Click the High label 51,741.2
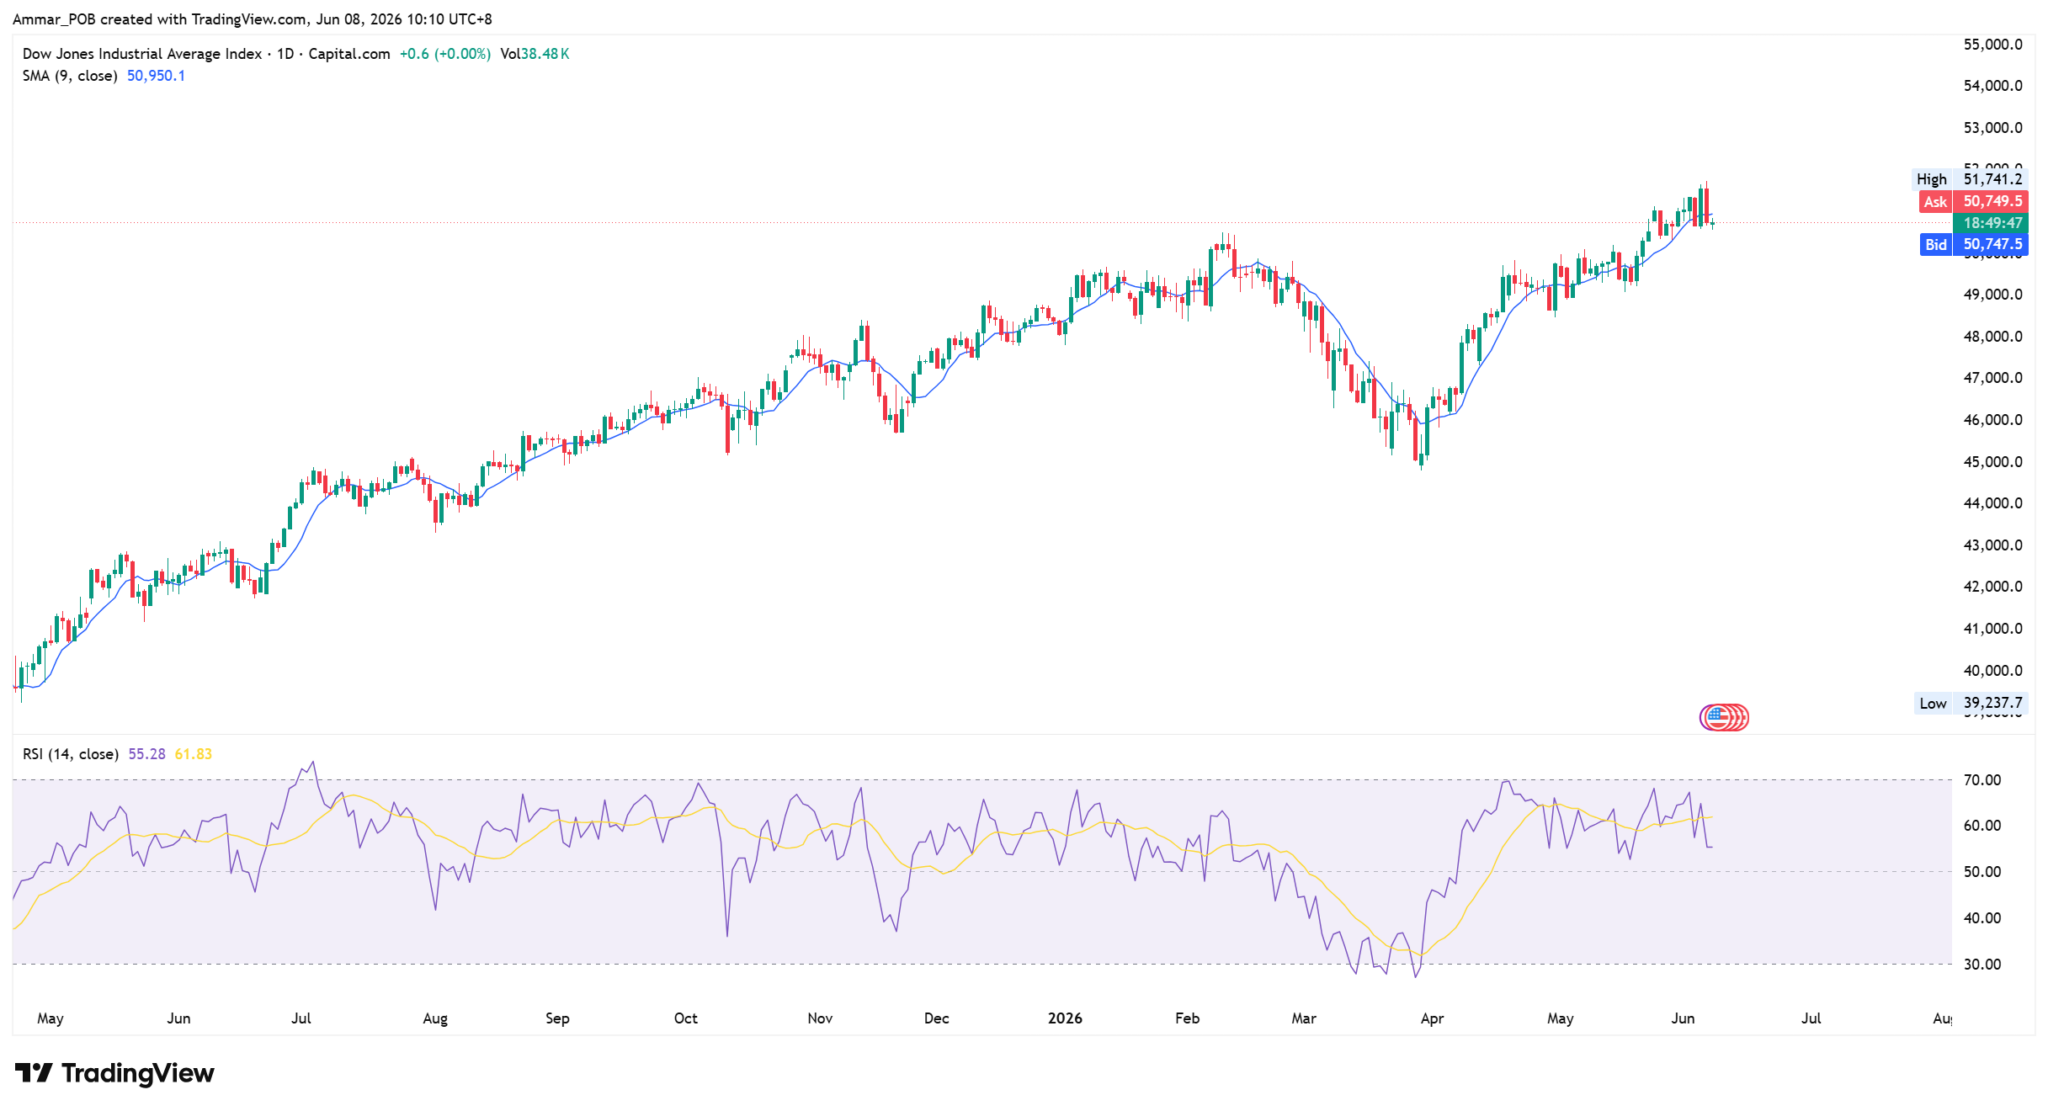Image resolution: width=2048 pixels, height=1111 pixels. (x=1970, y=179)
